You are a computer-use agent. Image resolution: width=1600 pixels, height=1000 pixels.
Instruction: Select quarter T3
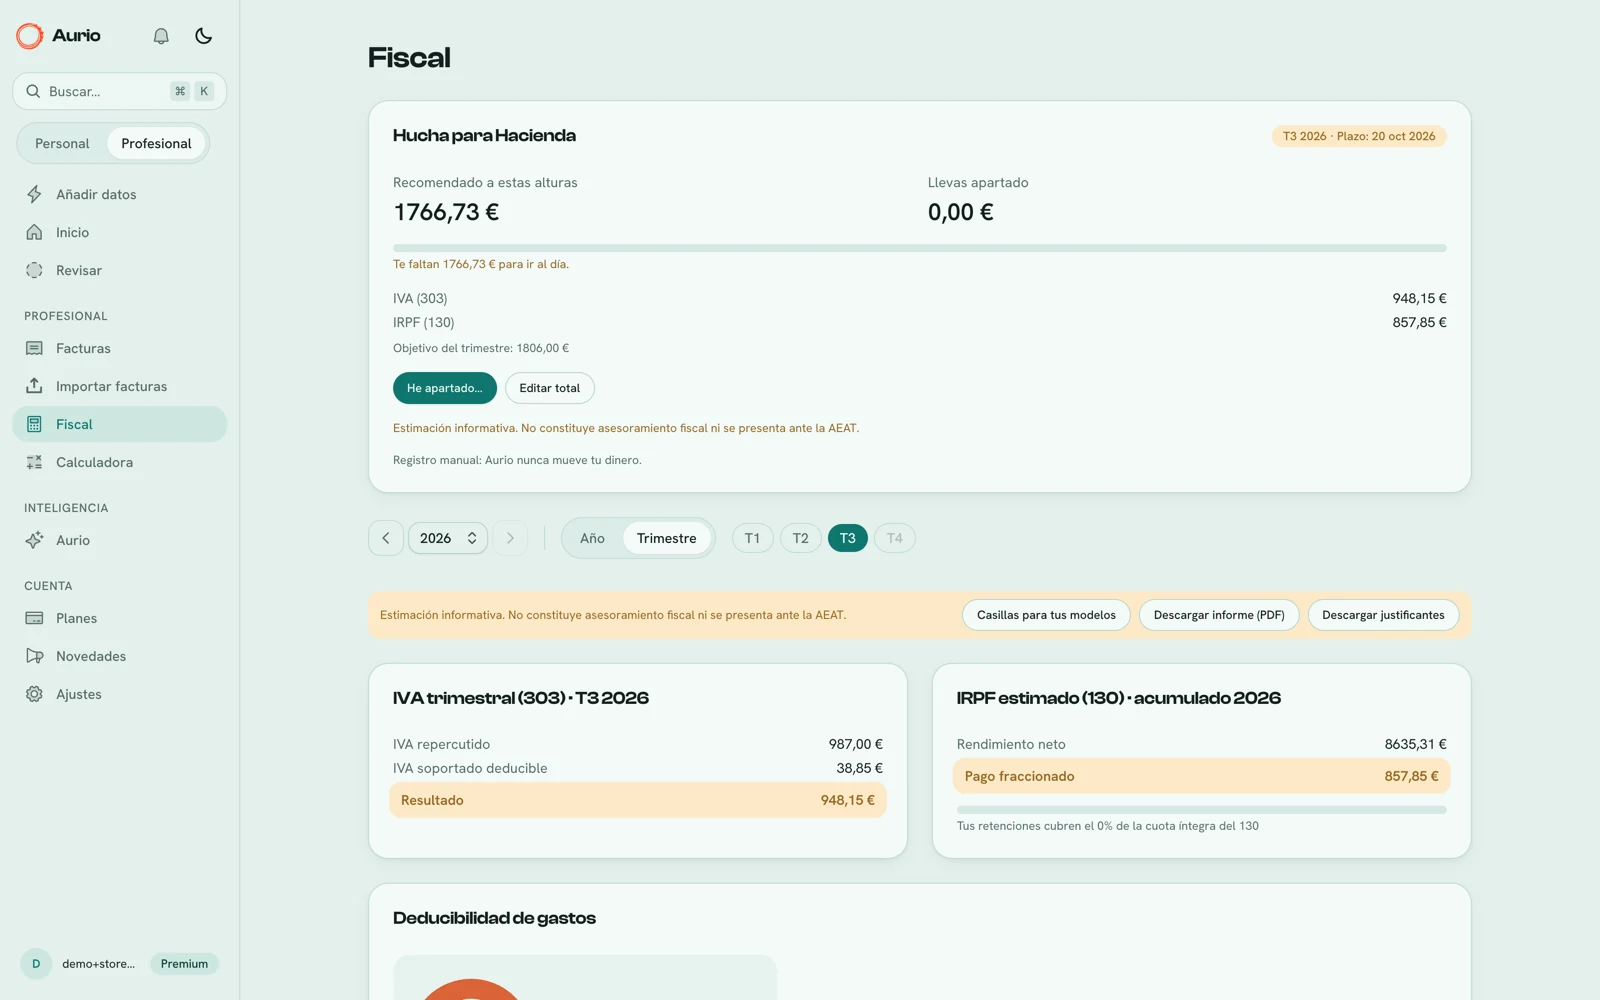tap(848, 538)
